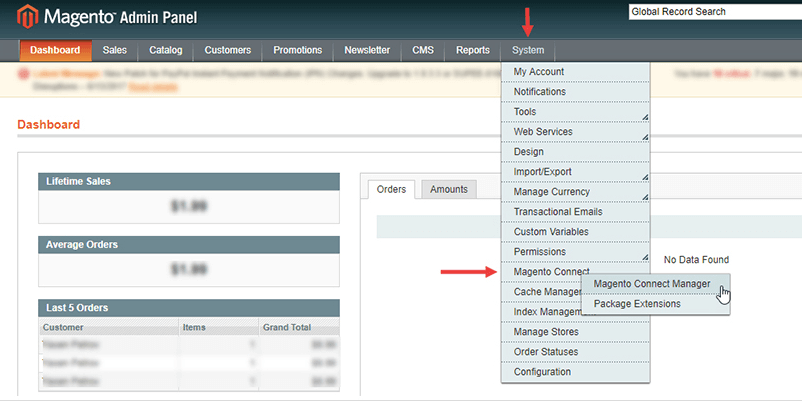Click the Magento logo icon

click(28, 16)
